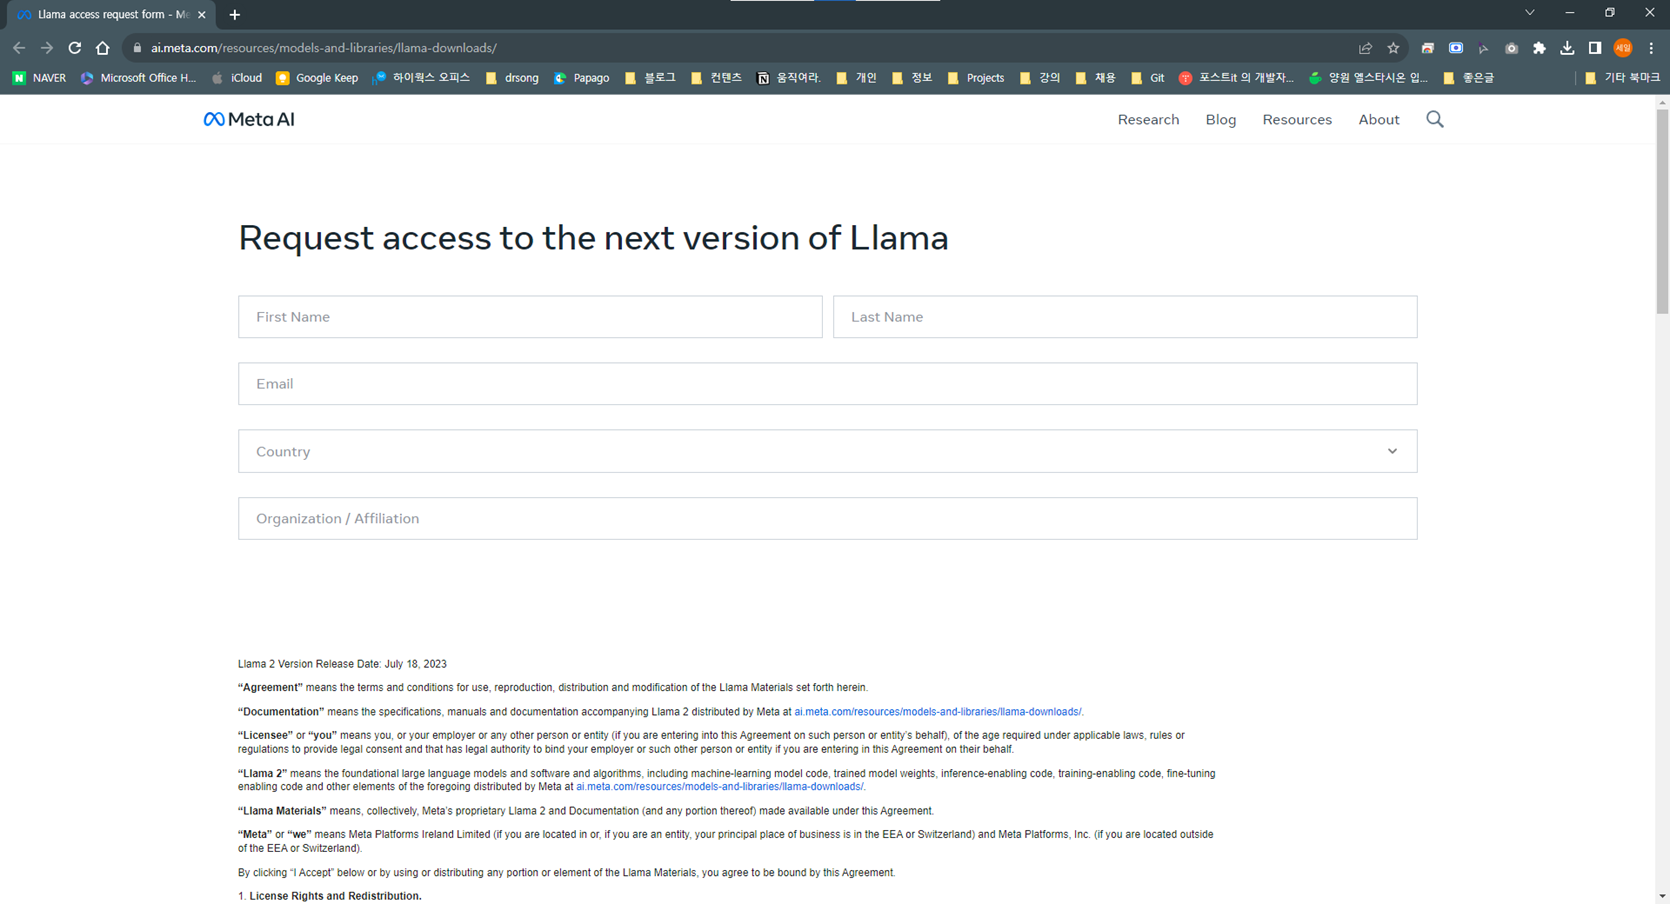The image size is (1670, 904).
Task: Open the camera screenshot extension icon
Action: click(1512, 48)
